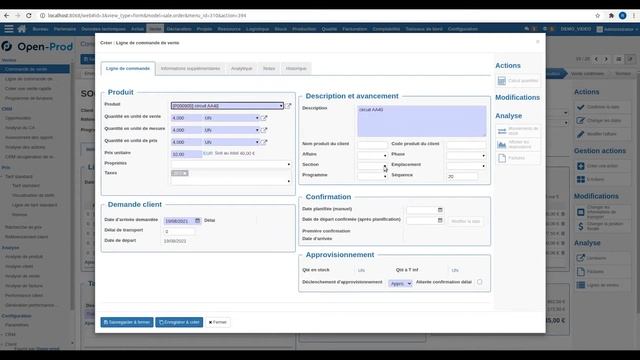This screenshot has width=640, height=360.
Task: Open the chart analysis item in dialog
Action: (x=518, y=144)
